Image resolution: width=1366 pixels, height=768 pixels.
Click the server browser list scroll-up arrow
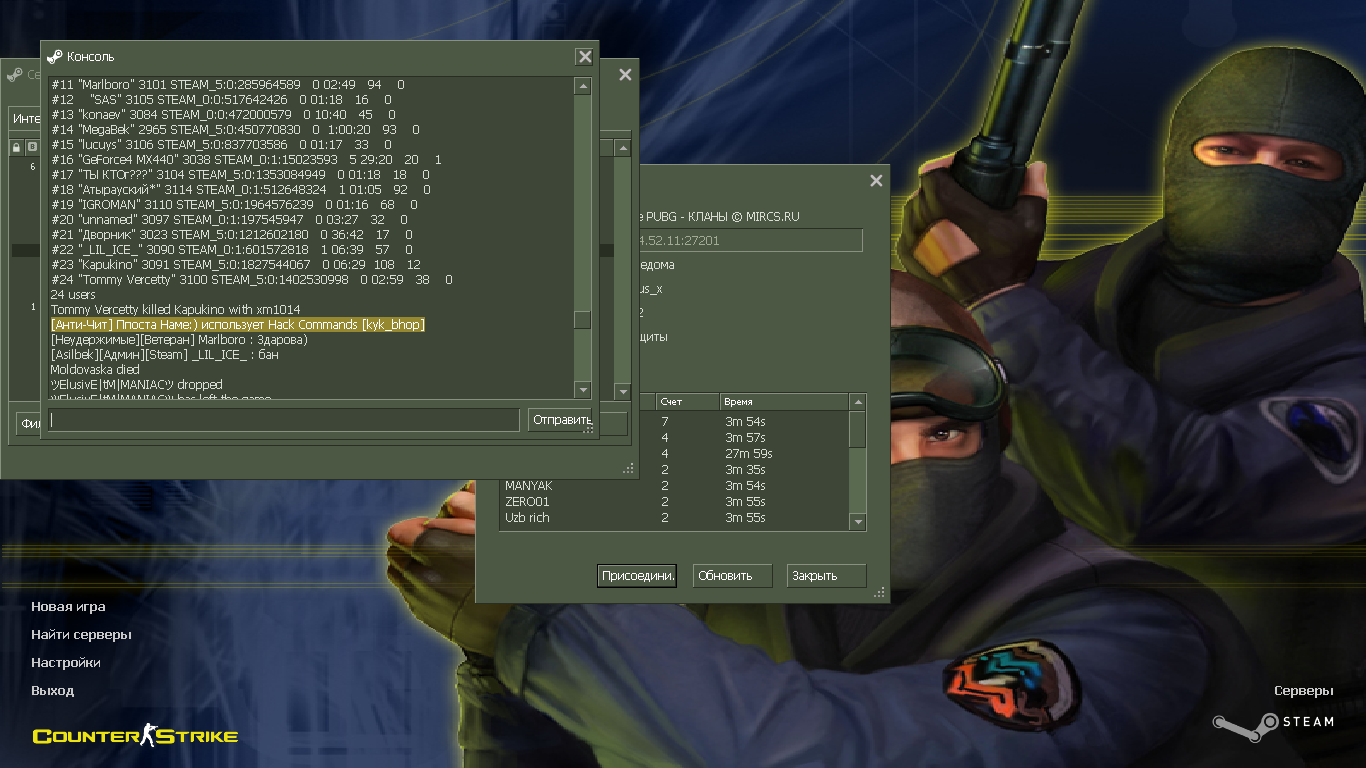(622, 148)
